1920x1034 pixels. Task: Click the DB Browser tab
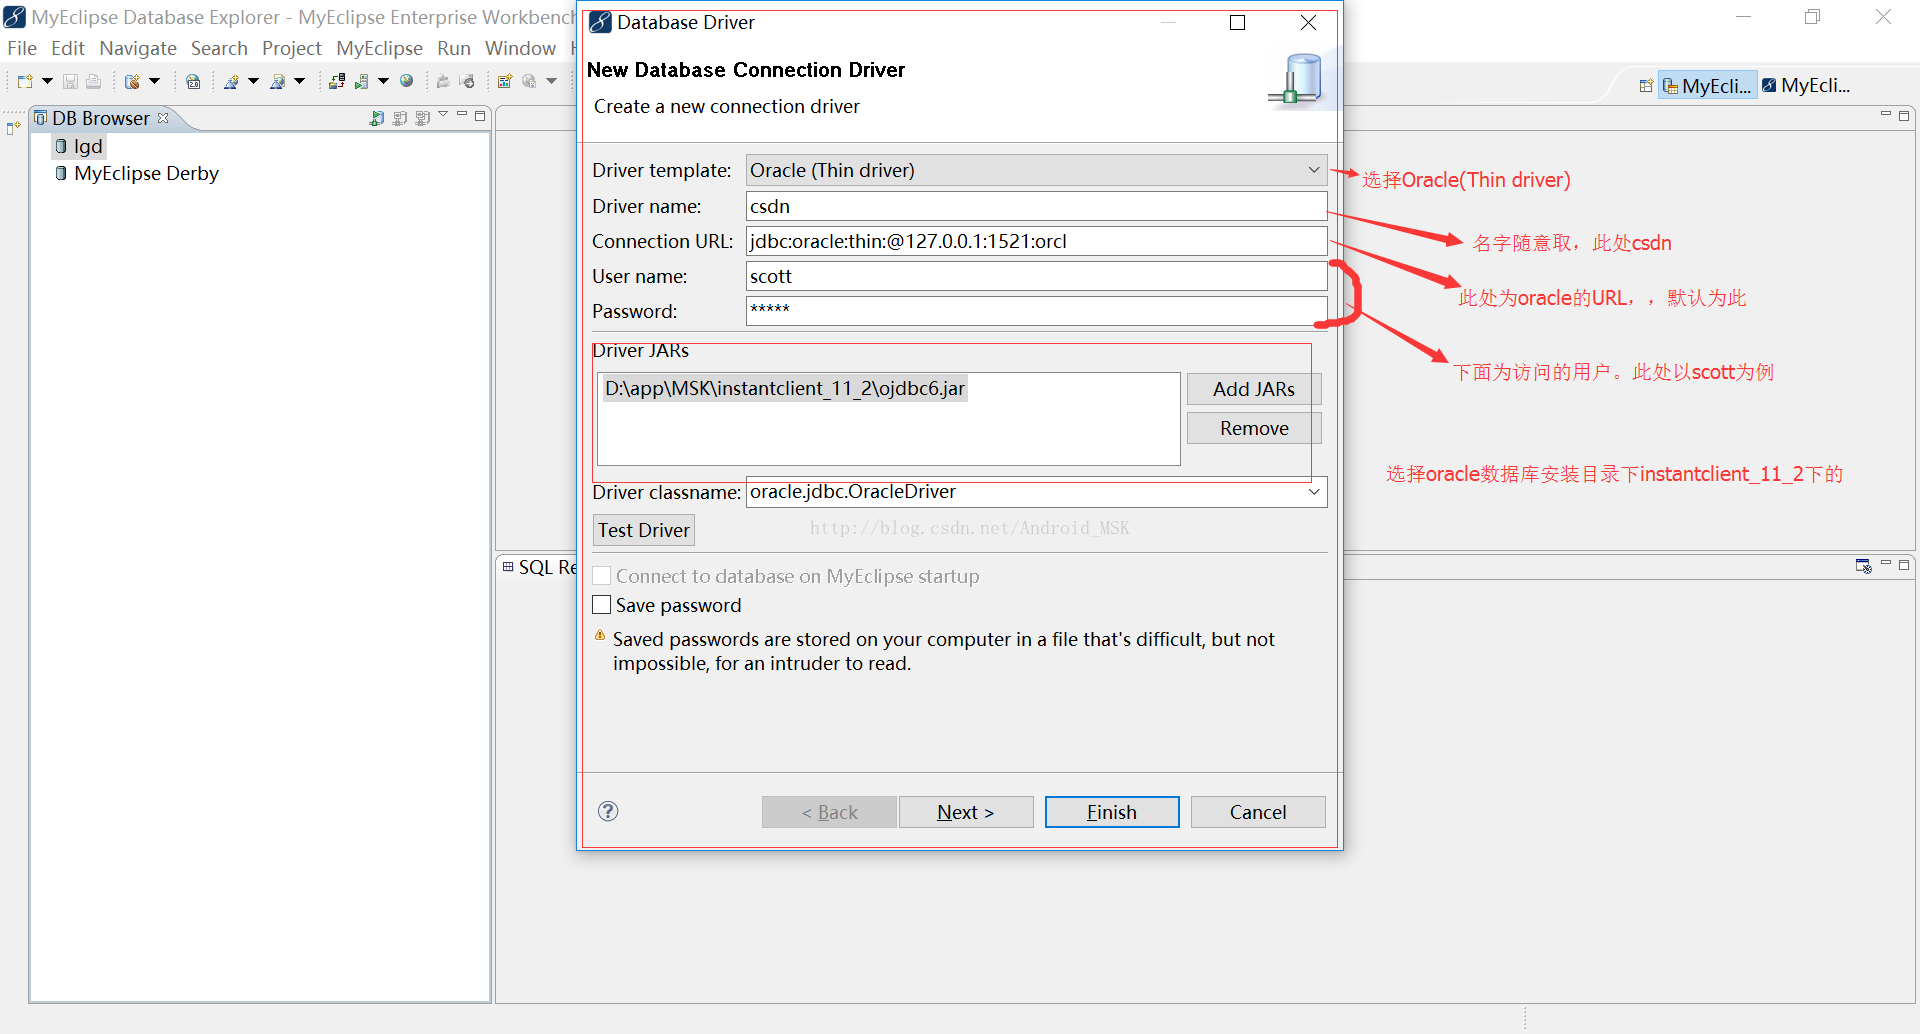(100, 118)
